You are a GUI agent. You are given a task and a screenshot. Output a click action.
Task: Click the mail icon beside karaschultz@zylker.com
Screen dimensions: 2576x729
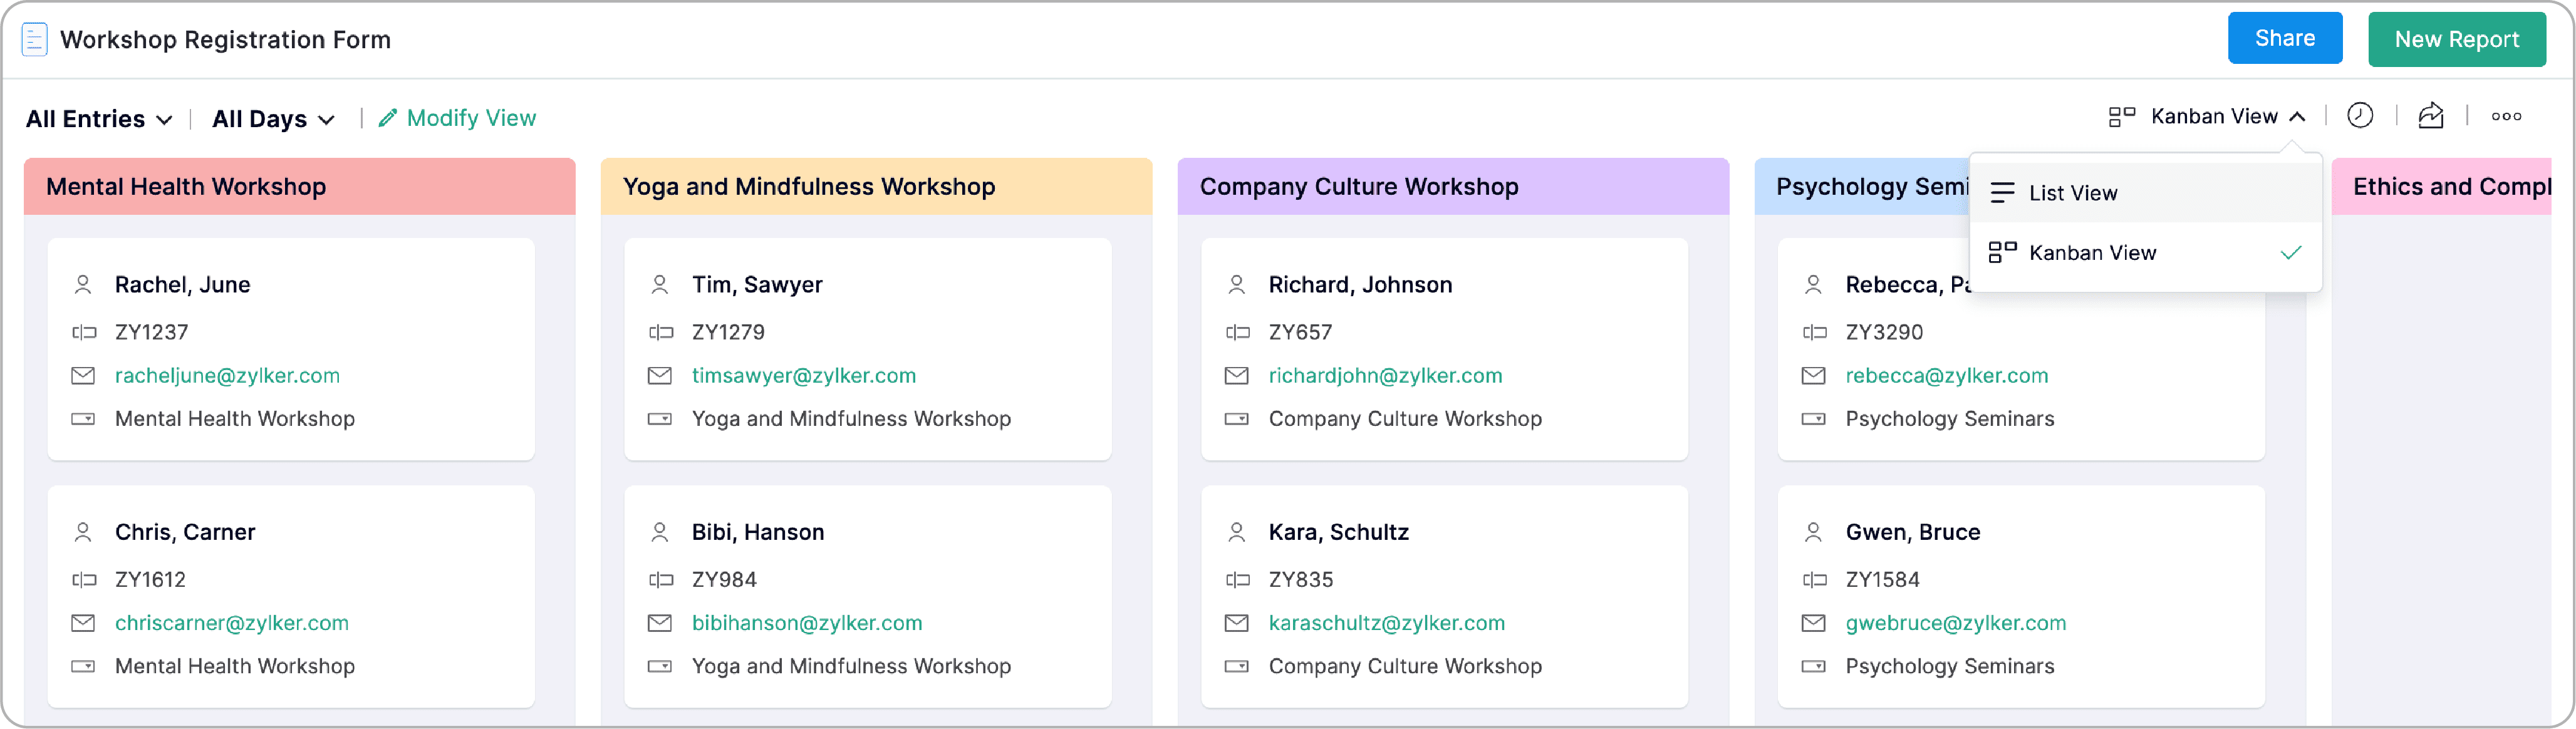(1237, 623)
